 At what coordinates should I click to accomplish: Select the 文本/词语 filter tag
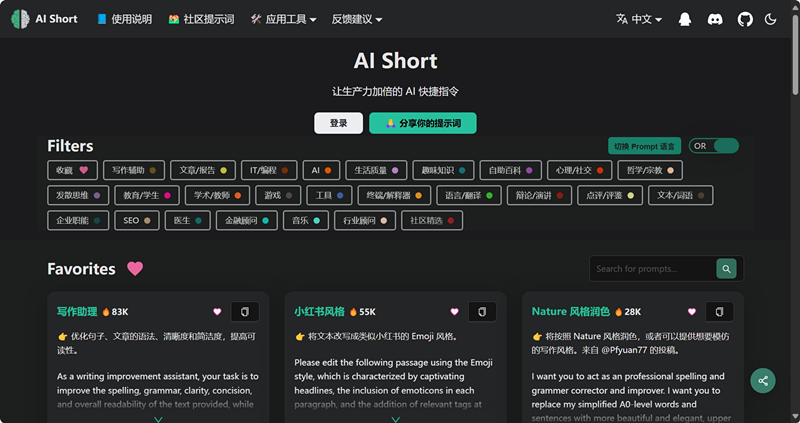tap(681, 195)
